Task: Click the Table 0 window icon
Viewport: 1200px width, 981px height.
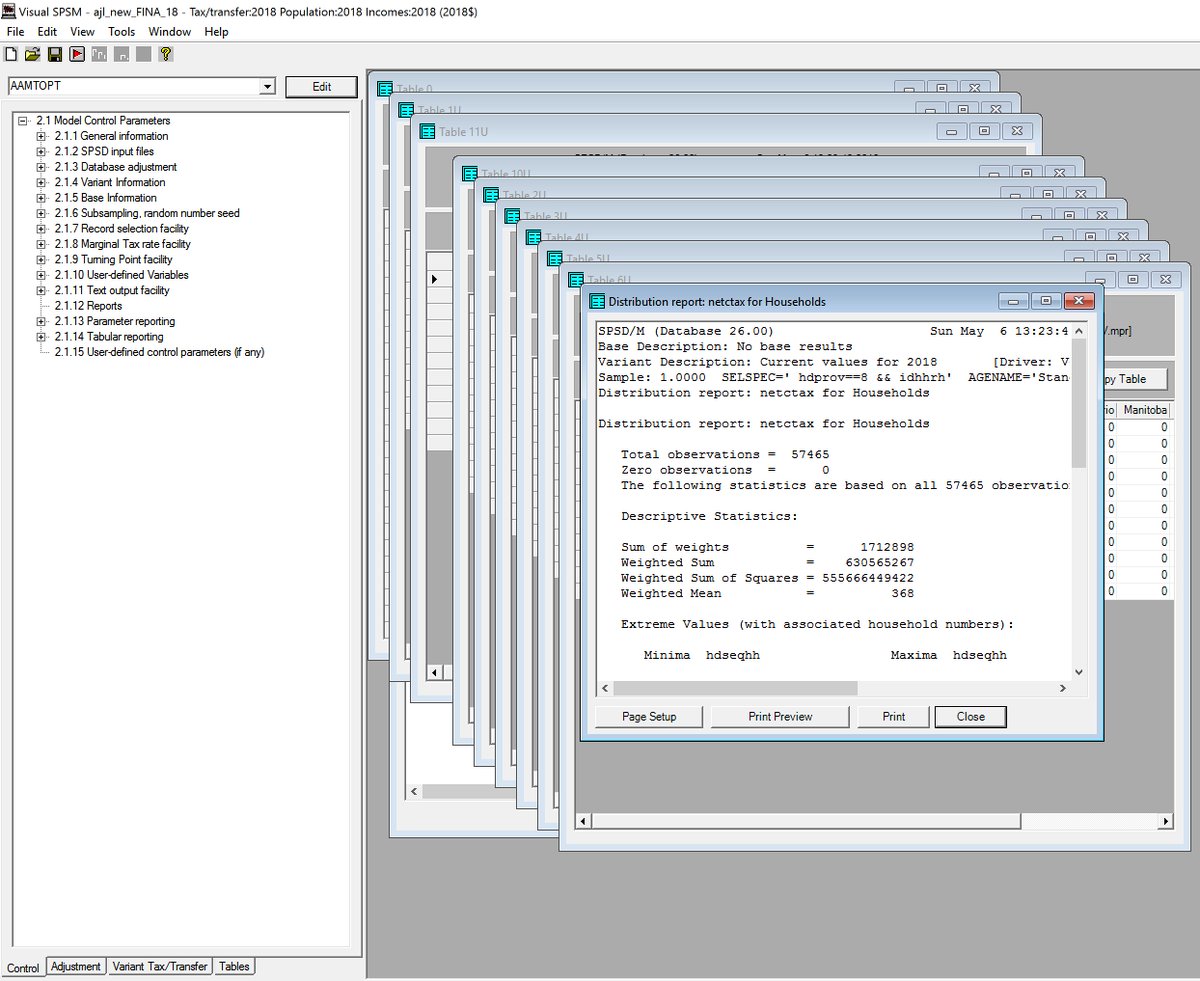Action: point(385,89)
